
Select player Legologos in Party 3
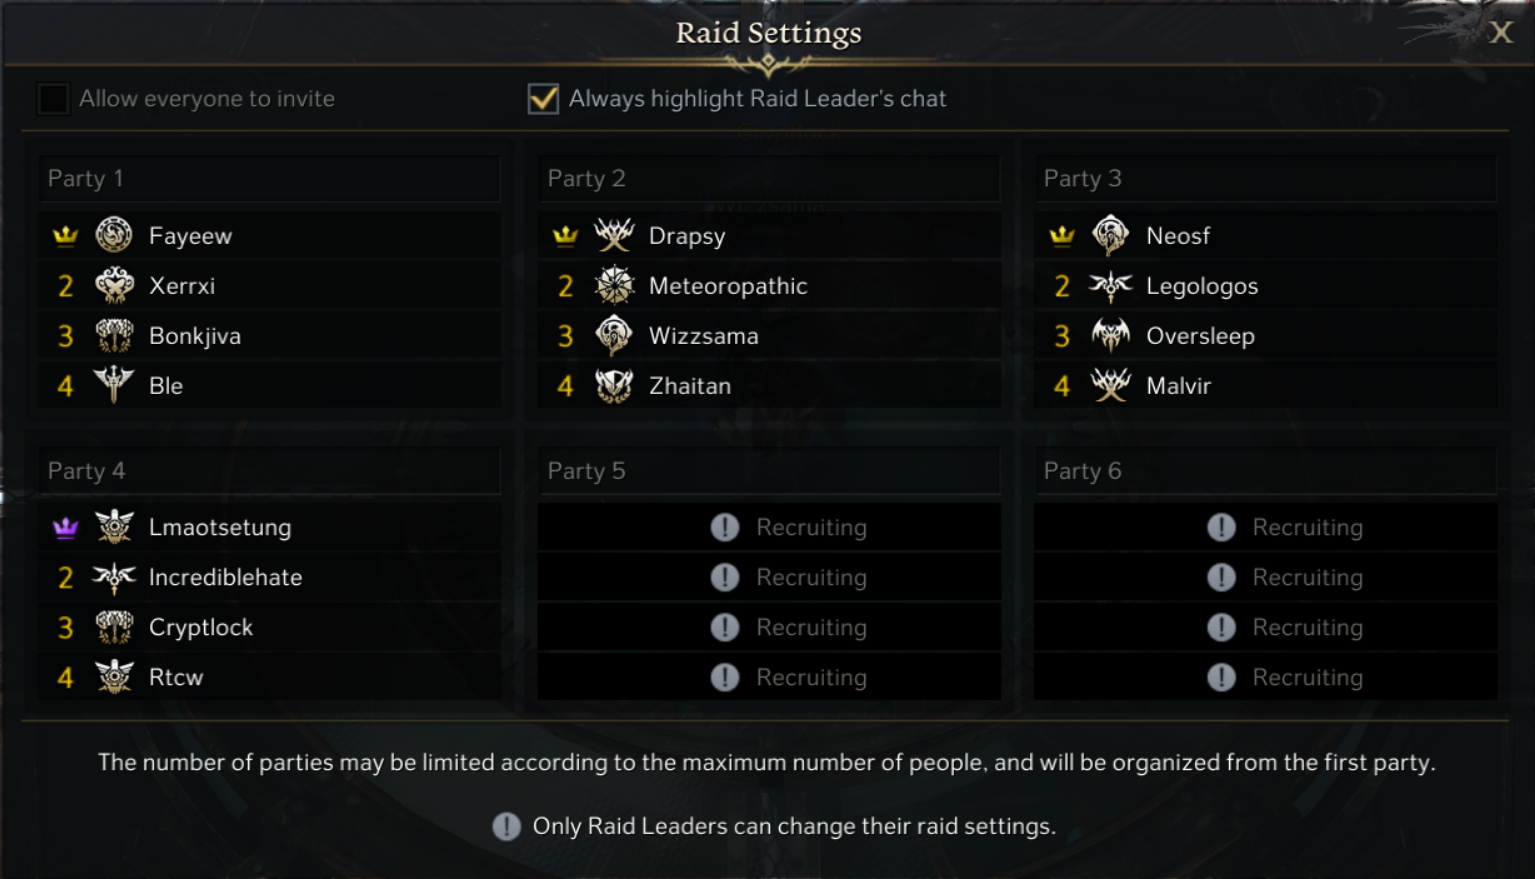pyautogui.click(x=1201, y=286)
